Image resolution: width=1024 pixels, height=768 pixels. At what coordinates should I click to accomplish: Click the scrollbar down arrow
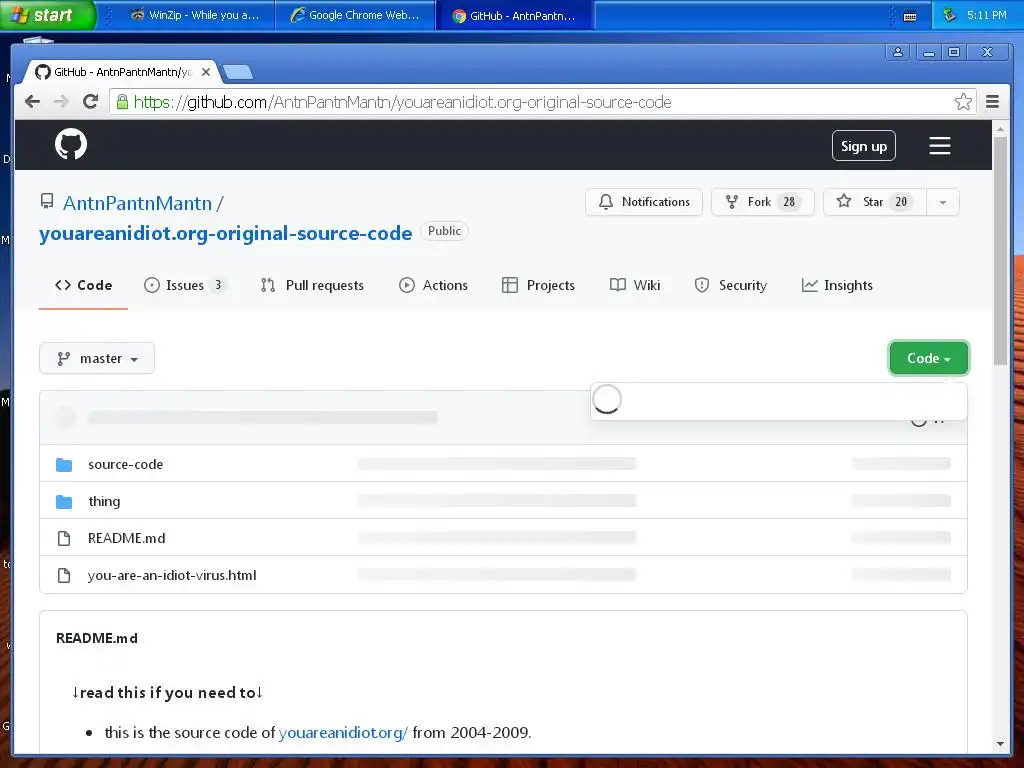click(x=1000, y=744)
